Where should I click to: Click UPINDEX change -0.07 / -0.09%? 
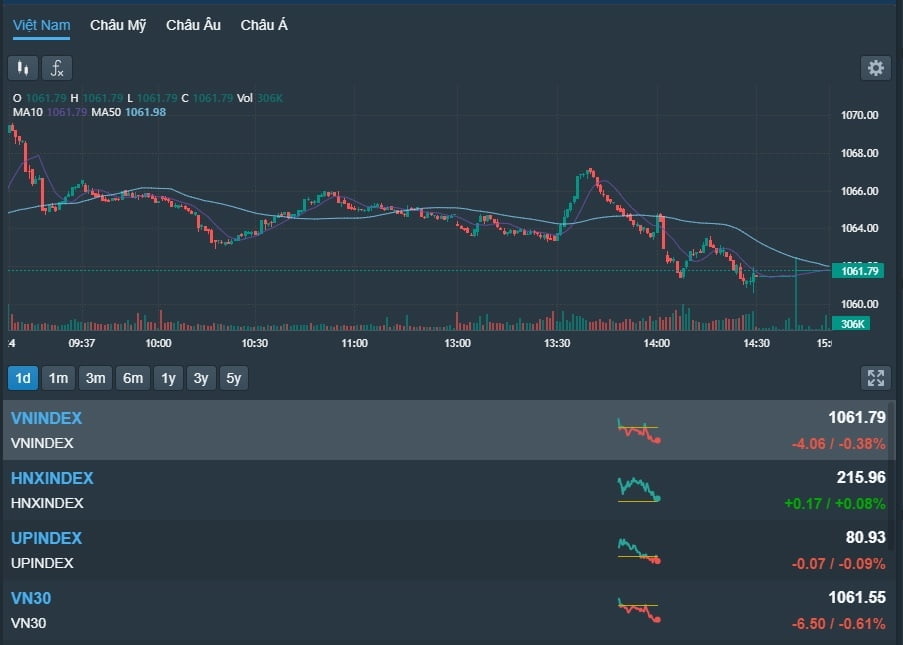pyautogui.click(x=838, y=564)
